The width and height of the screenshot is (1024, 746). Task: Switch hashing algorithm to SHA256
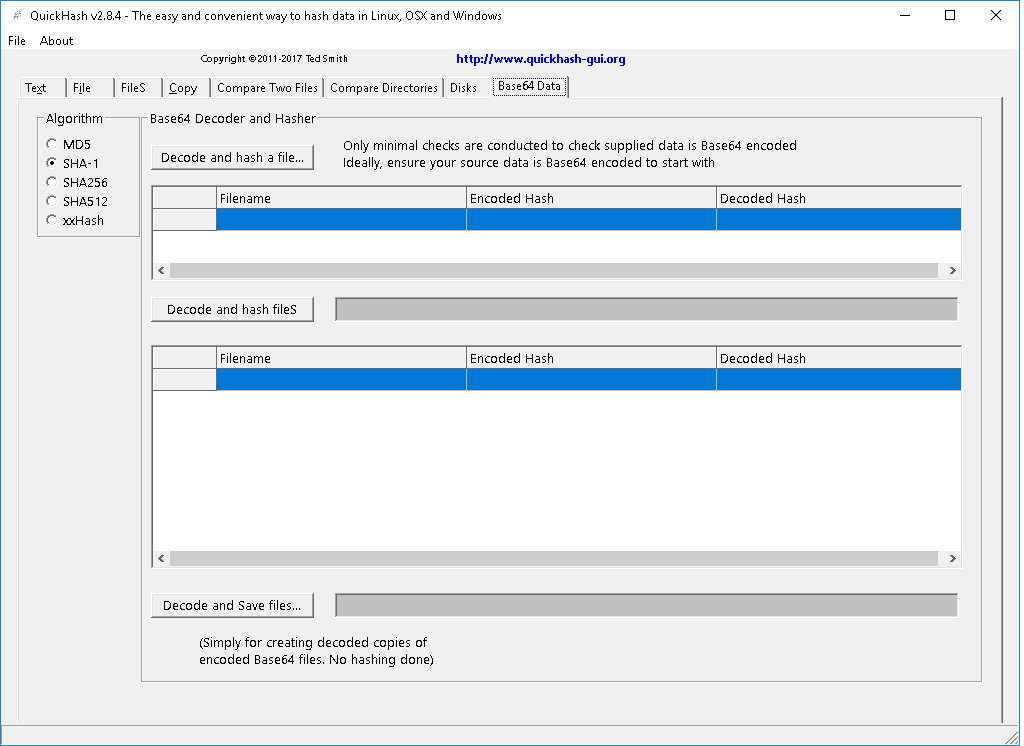pos(51,182)
